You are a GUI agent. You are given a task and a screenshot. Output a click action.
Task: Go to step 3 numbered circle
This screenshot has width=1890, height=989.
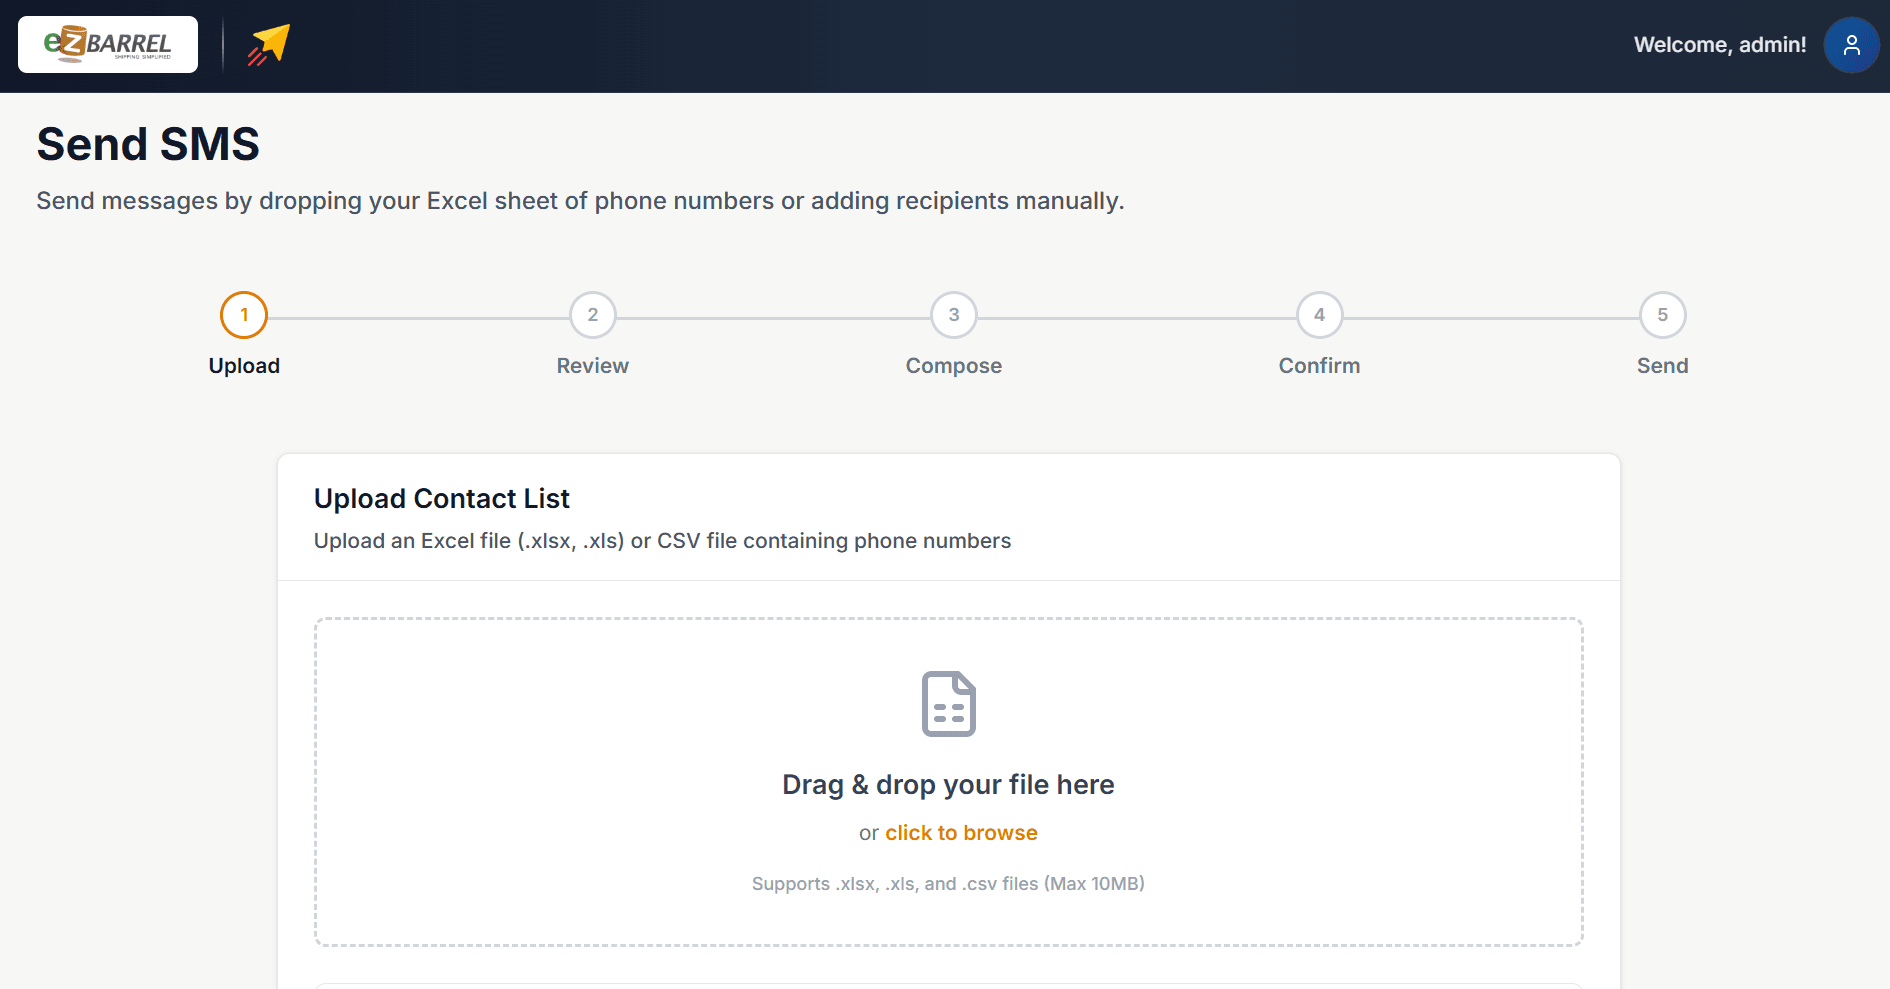click(954, 315)
